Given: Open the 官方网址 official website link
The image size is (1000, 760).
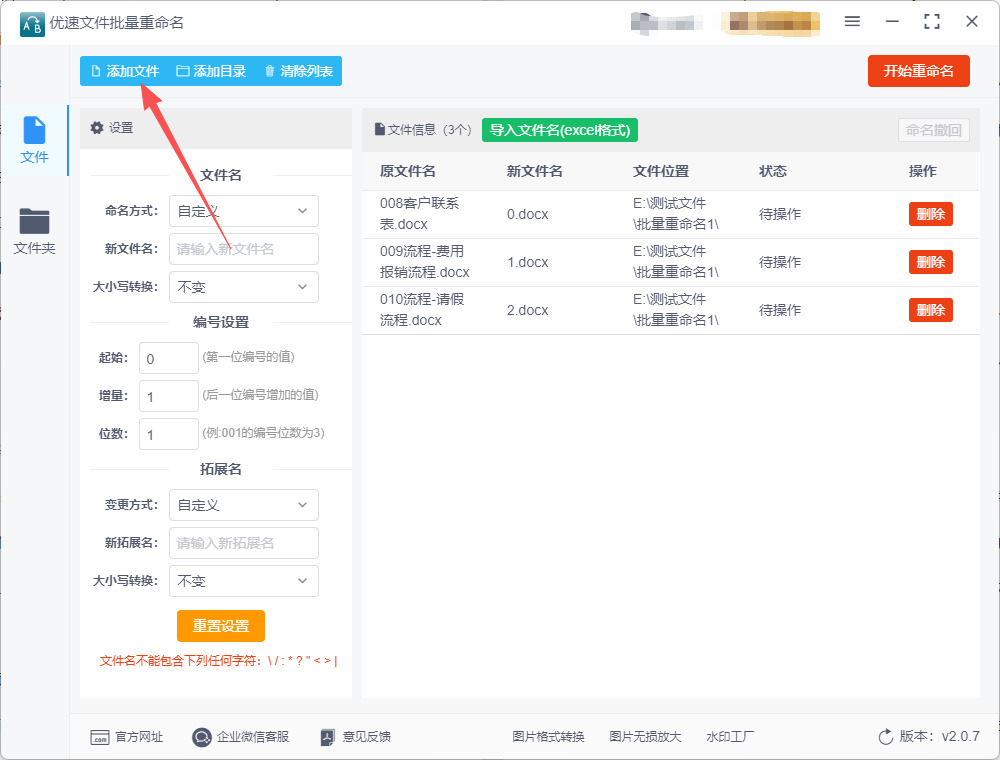Looking at the screenshot, I should click(x=126, y=737).
